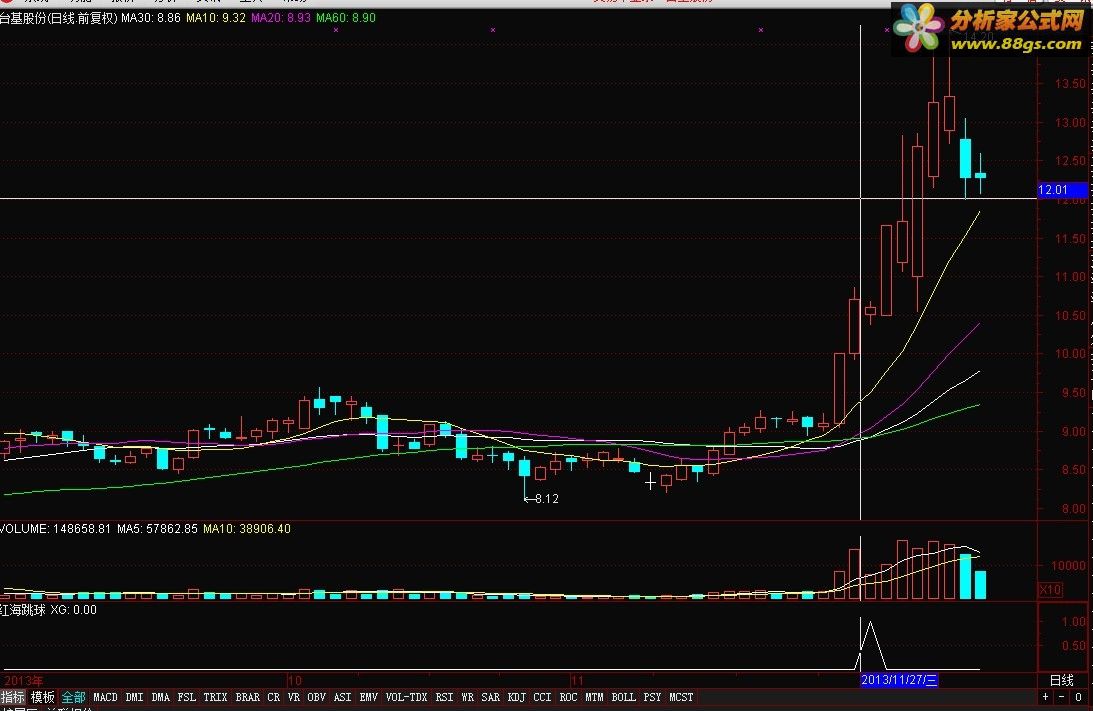Click the MA20: 8.93 label
This screenshot has height=711, width=1093.
coord(280,18)
